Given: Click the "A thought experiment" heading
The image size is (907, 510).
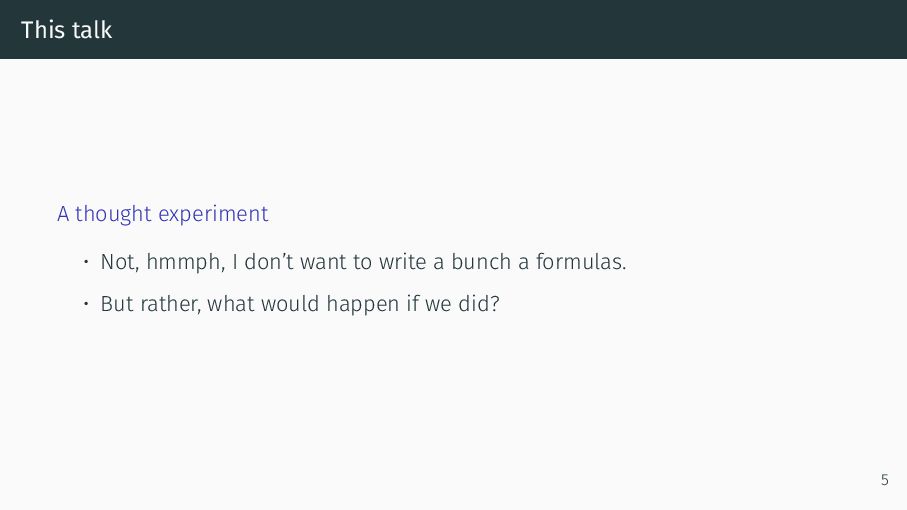Looking at the screenshot, I should tap(163, 214).
